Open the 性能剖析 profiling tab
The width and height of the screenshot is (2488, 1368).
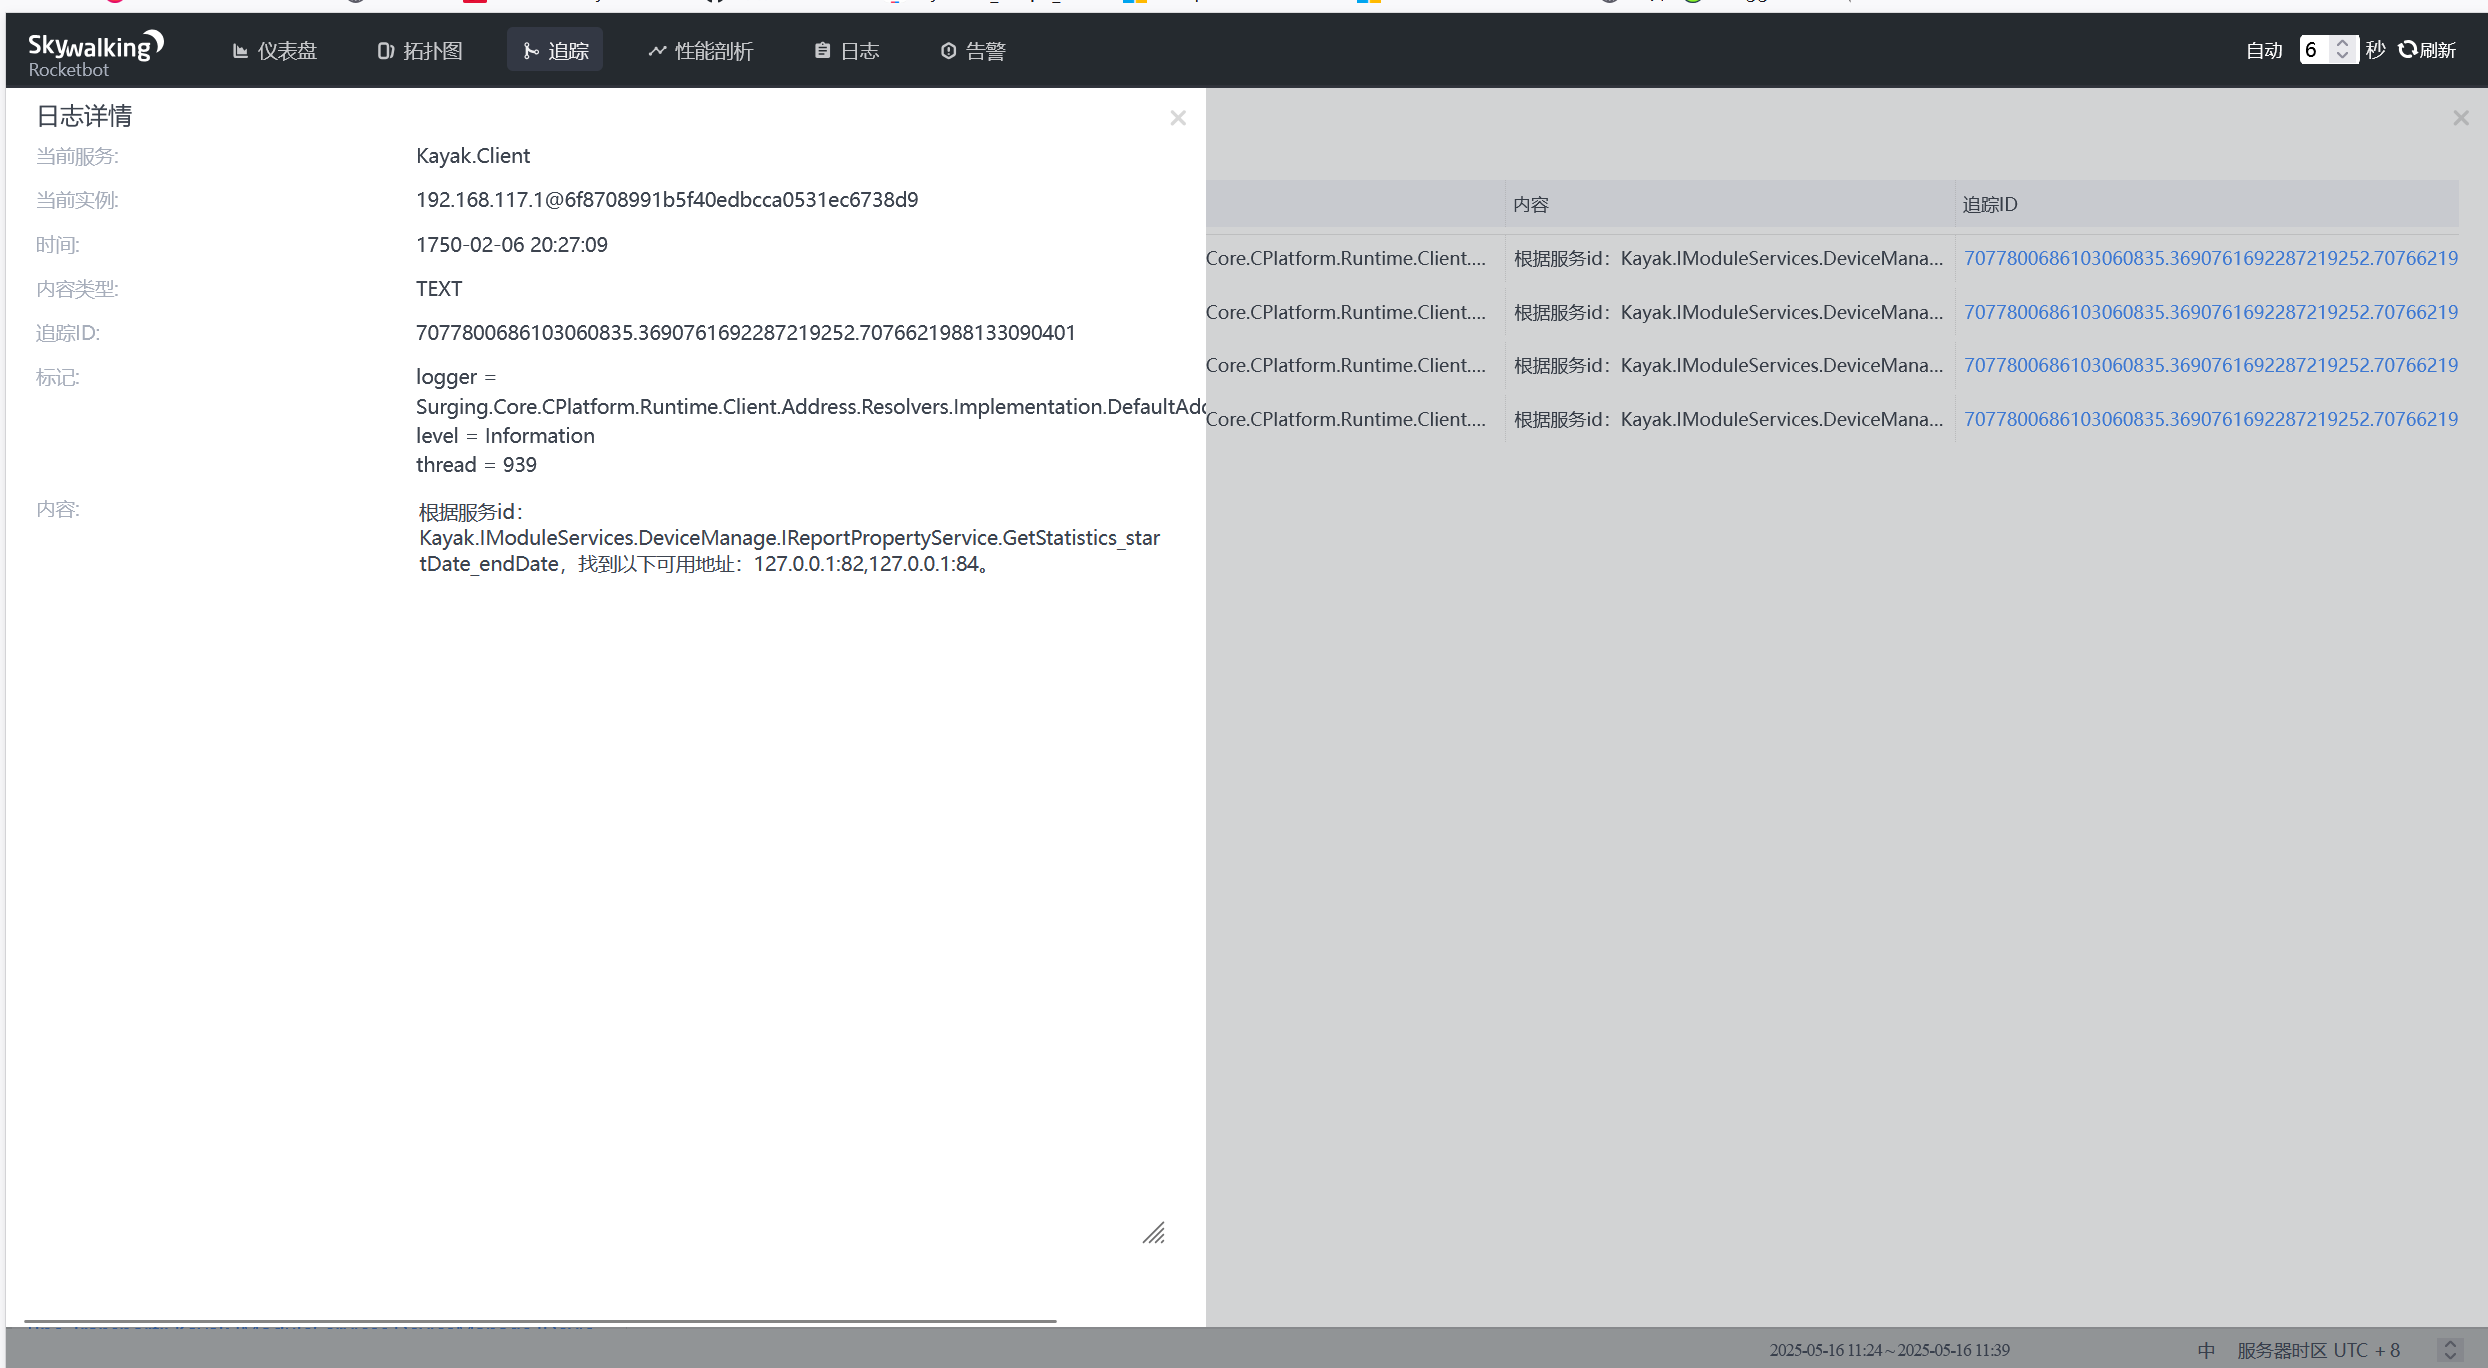point(700,51)
